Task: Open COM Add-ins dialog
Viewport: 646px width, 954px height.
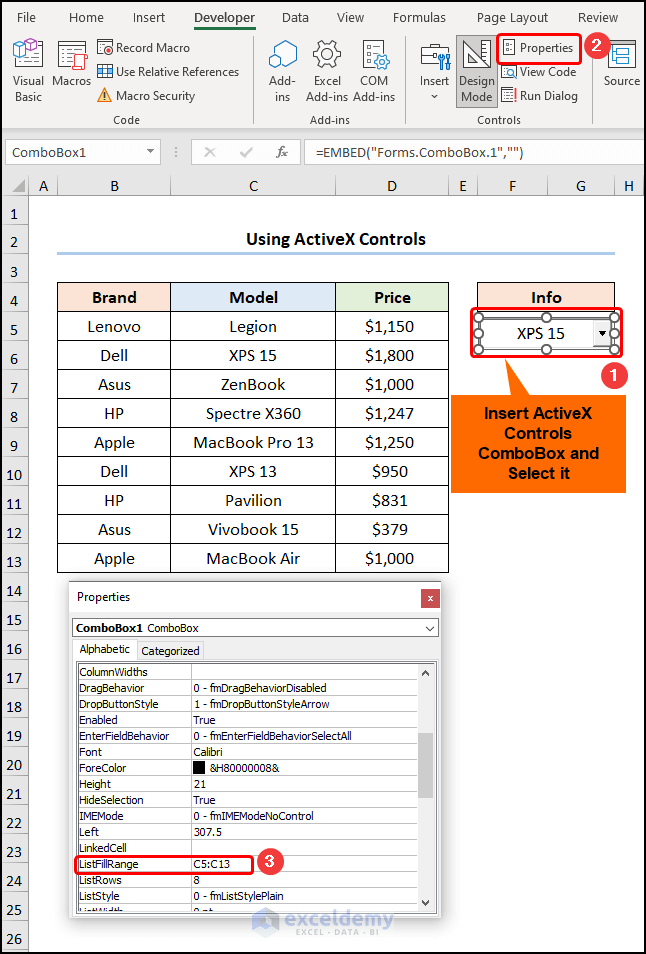Action: [x=374, y=71]
